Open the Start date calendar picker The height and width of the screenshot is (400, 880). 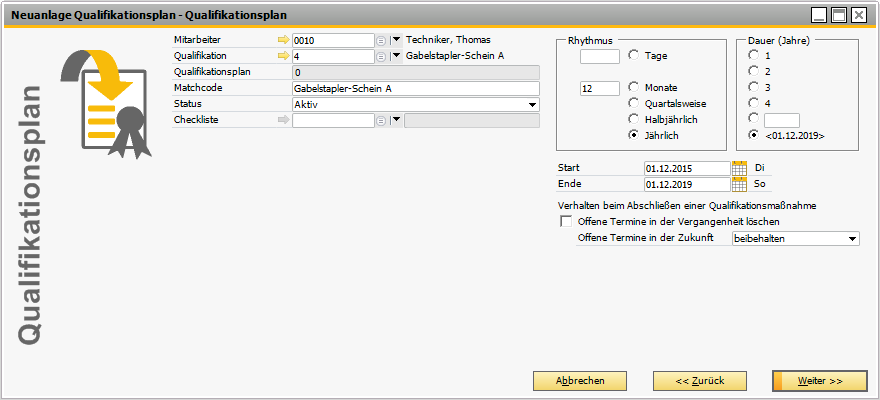[740, 168]
